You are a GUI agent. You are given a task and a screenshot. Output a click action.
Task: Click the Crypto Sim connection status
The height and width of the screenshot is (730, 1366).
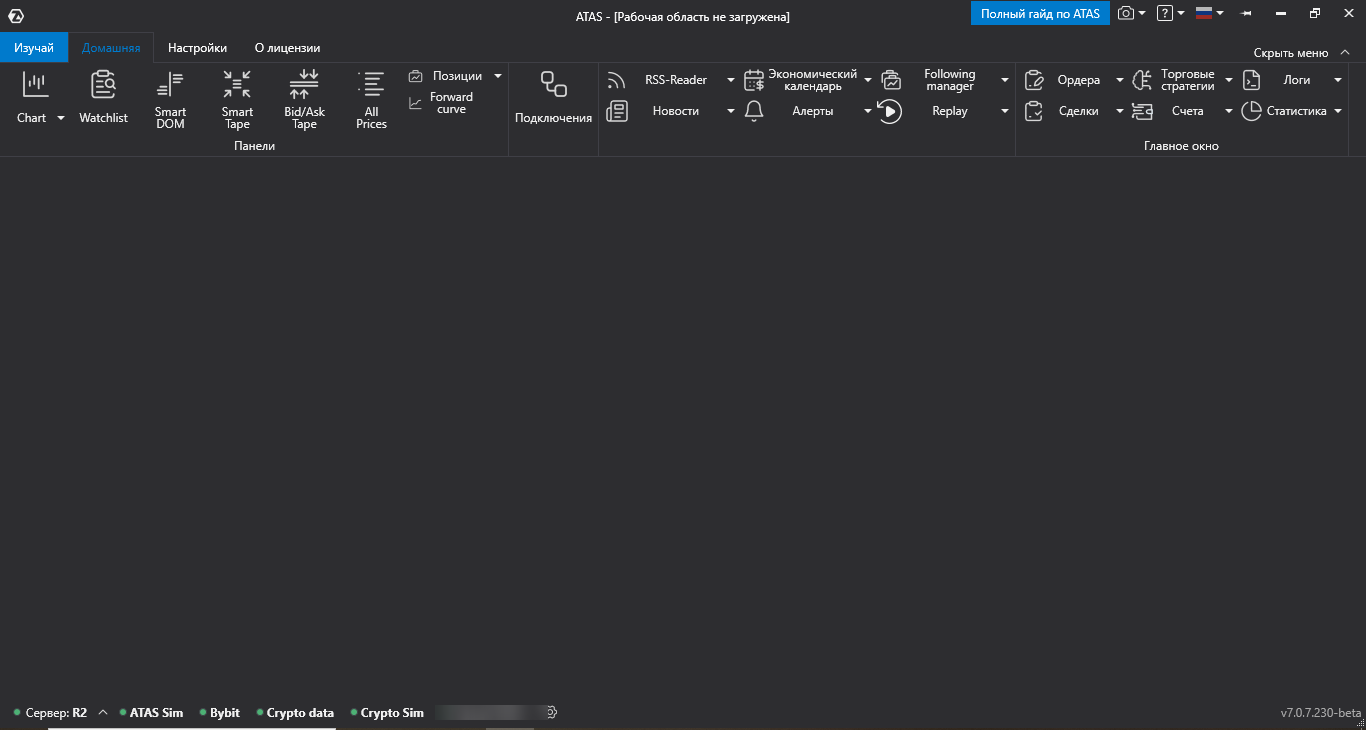(x=387, y=713)
